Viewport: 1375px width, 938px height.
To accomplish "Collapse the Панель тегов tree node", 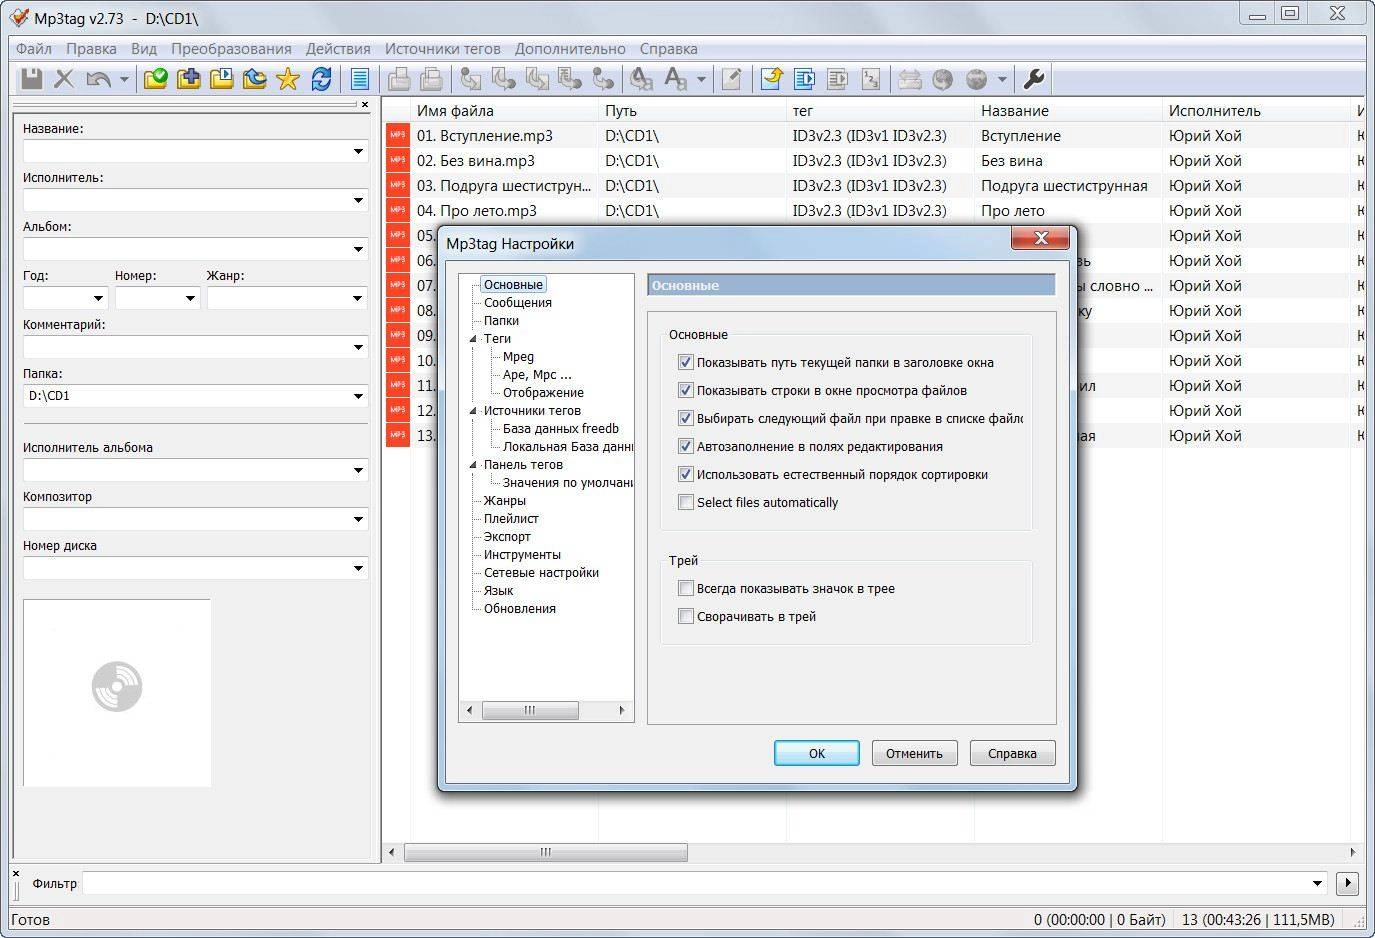I will 473,465.
